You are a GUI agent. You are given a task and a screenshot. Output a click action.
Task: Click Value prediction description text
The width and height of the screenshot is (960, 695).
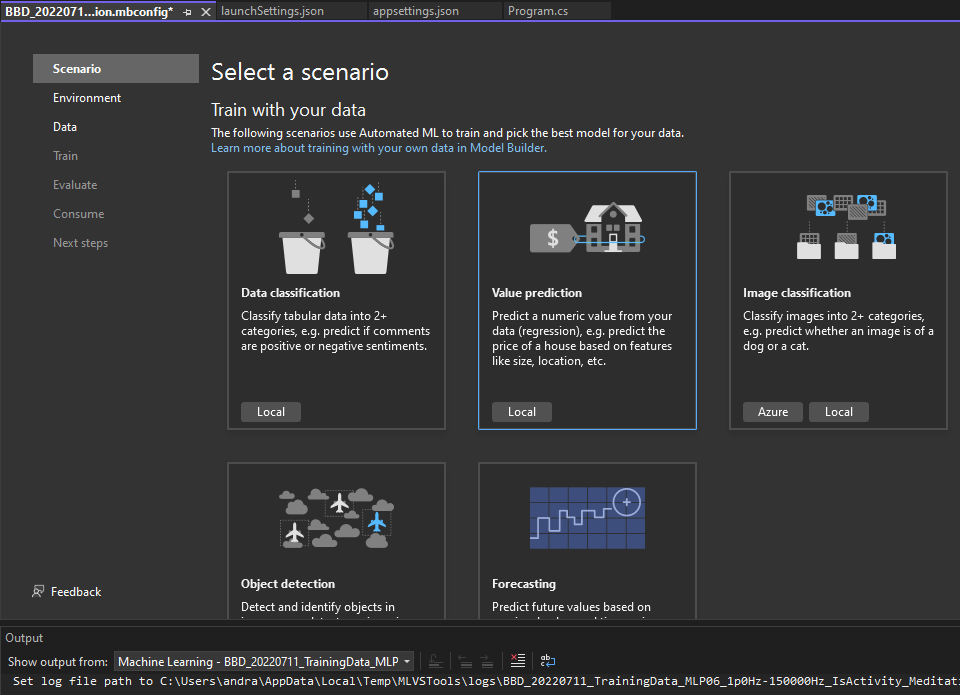582,339
